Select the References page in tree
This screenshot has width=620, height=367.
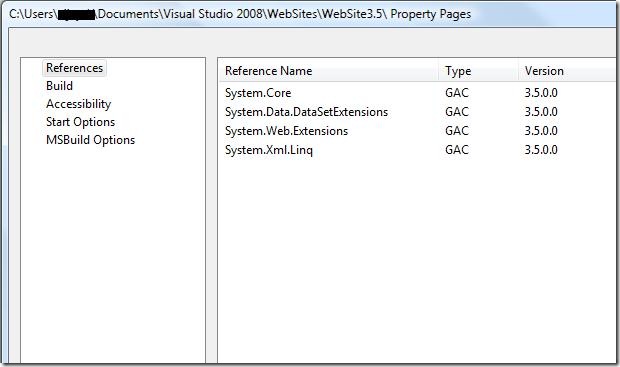(74, 68)
